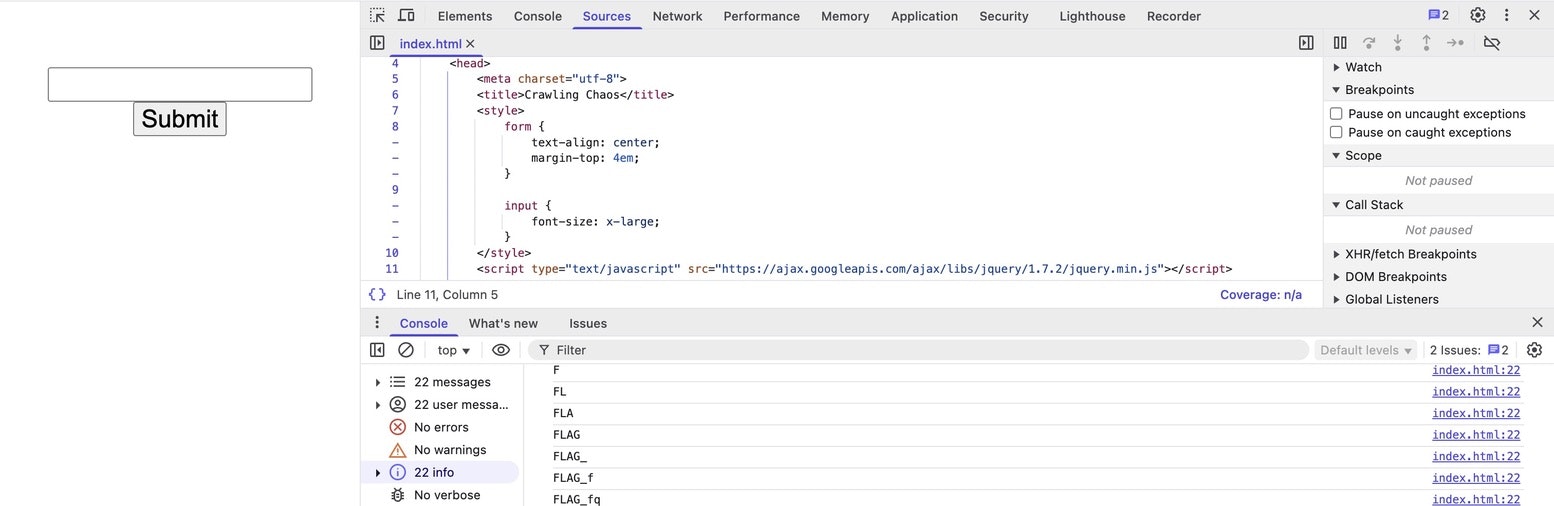The height and width of the screenshot is (506, 1554).
Task: Open the top context dropdown
Action: (x=454, y=350)
